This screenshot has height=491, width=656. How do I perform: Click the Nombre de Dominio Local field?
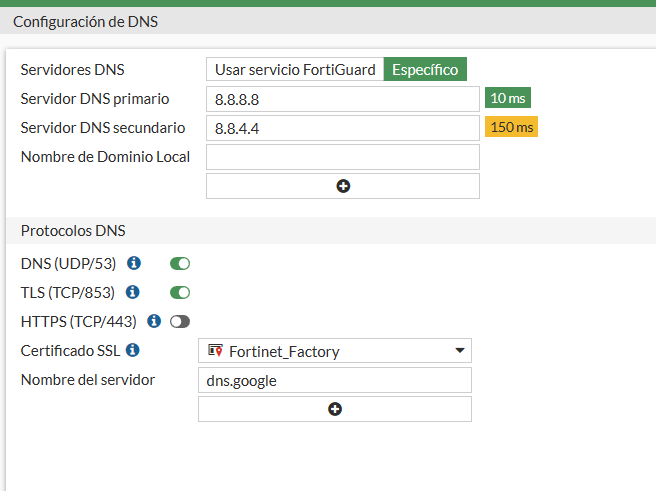(x=343, y=157)
